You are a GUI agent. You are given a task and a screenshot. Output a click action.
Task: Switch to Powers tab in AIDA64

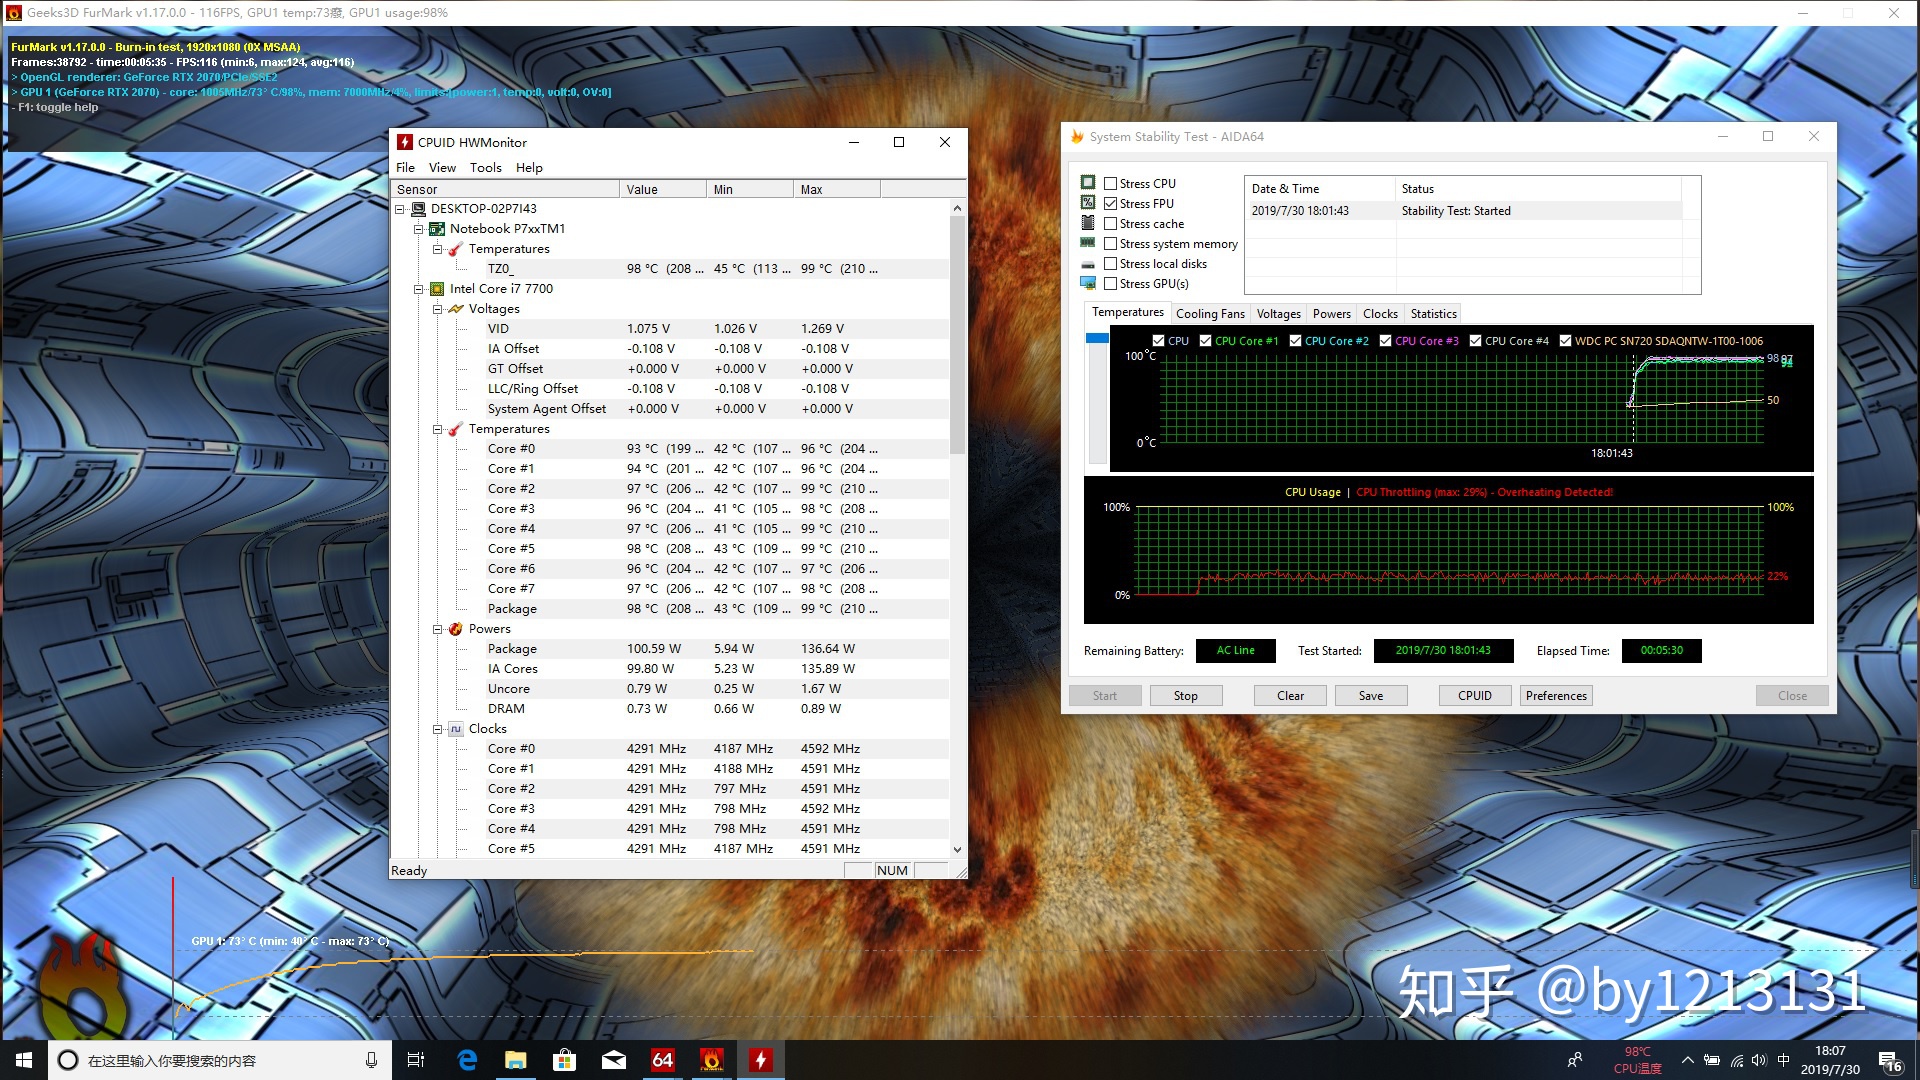pyautogui.click(x=1331, y=314)
